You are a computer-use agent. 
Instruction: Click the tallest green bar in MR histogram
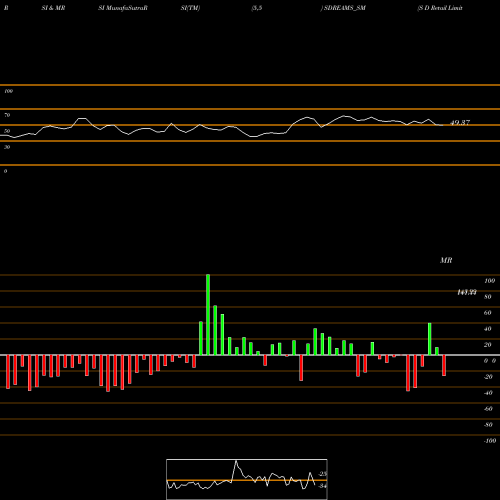208,315
